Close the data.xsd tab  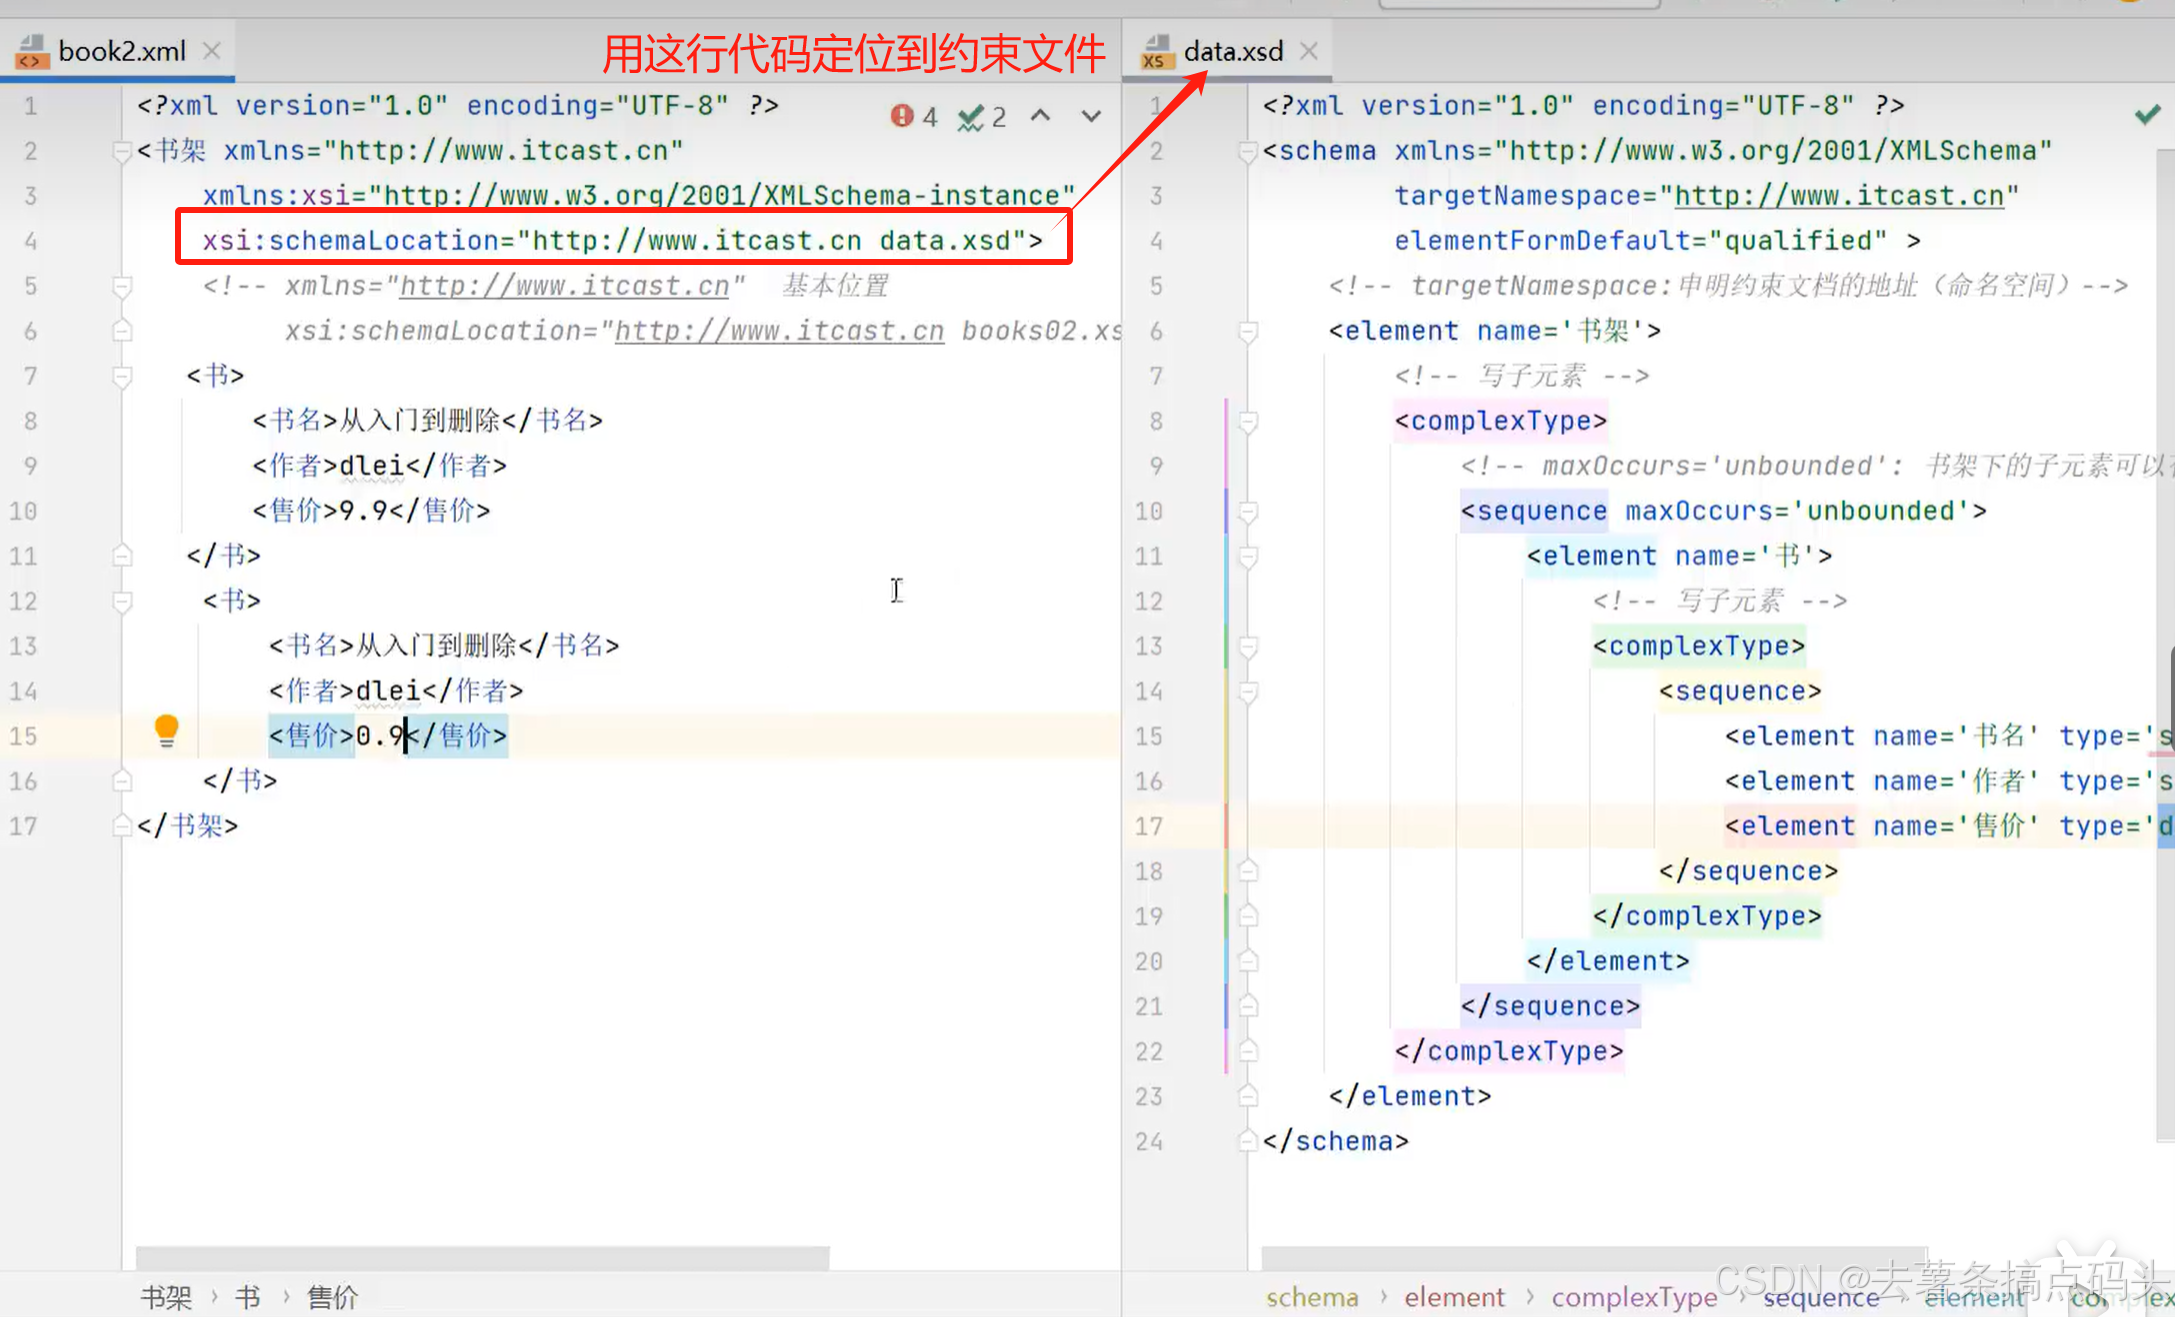point(1309,50)
